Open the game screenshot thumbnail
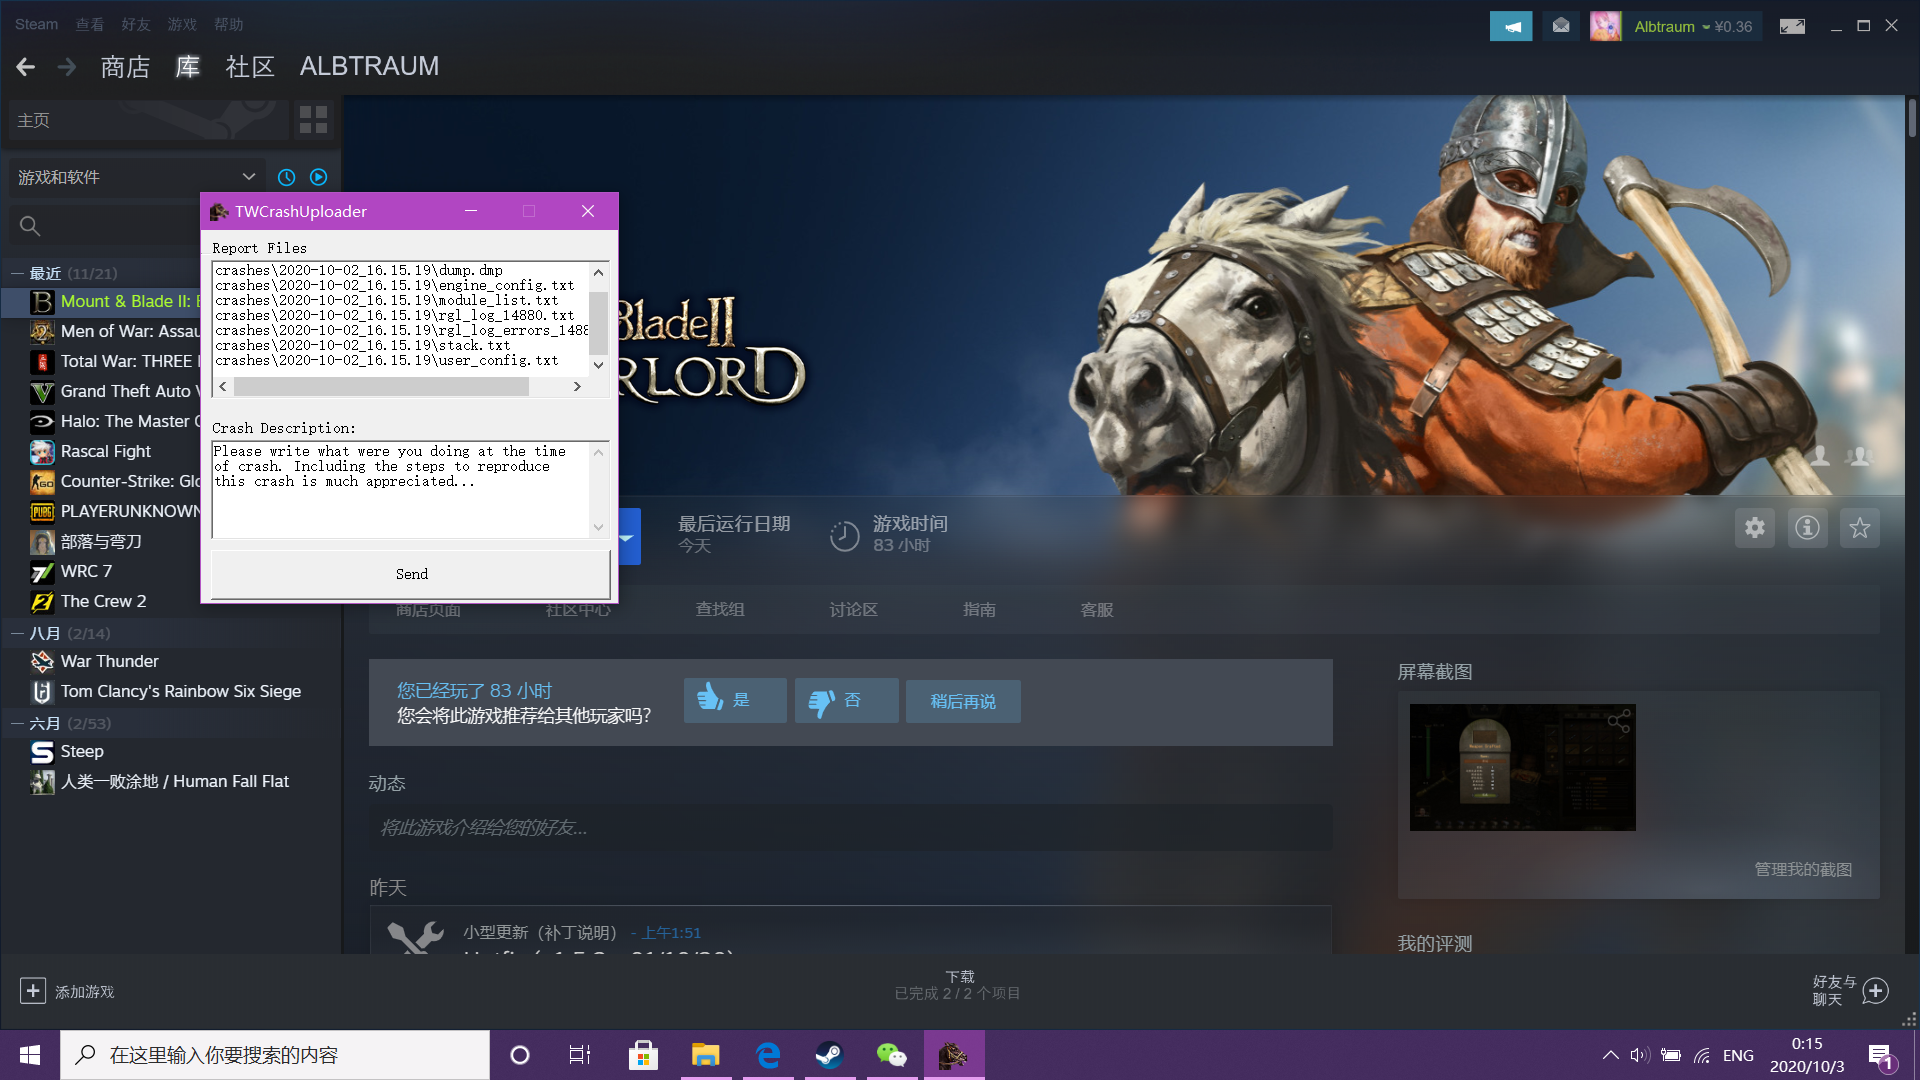 1522,767
